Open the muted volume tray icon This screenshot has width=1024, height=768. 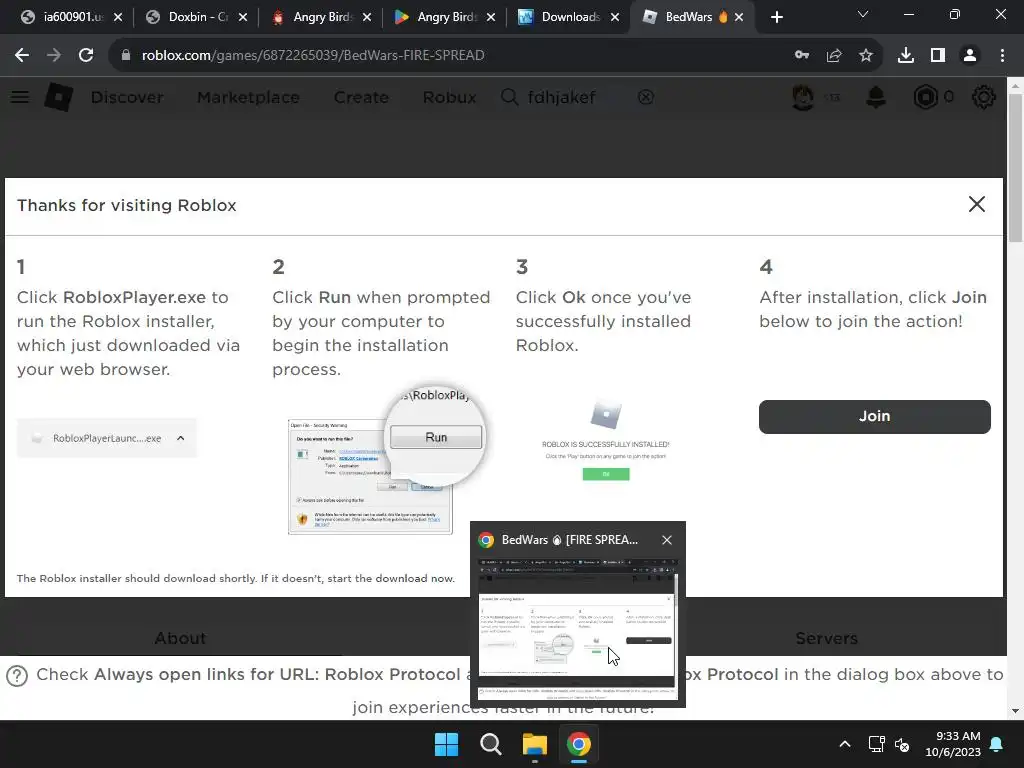902,744
